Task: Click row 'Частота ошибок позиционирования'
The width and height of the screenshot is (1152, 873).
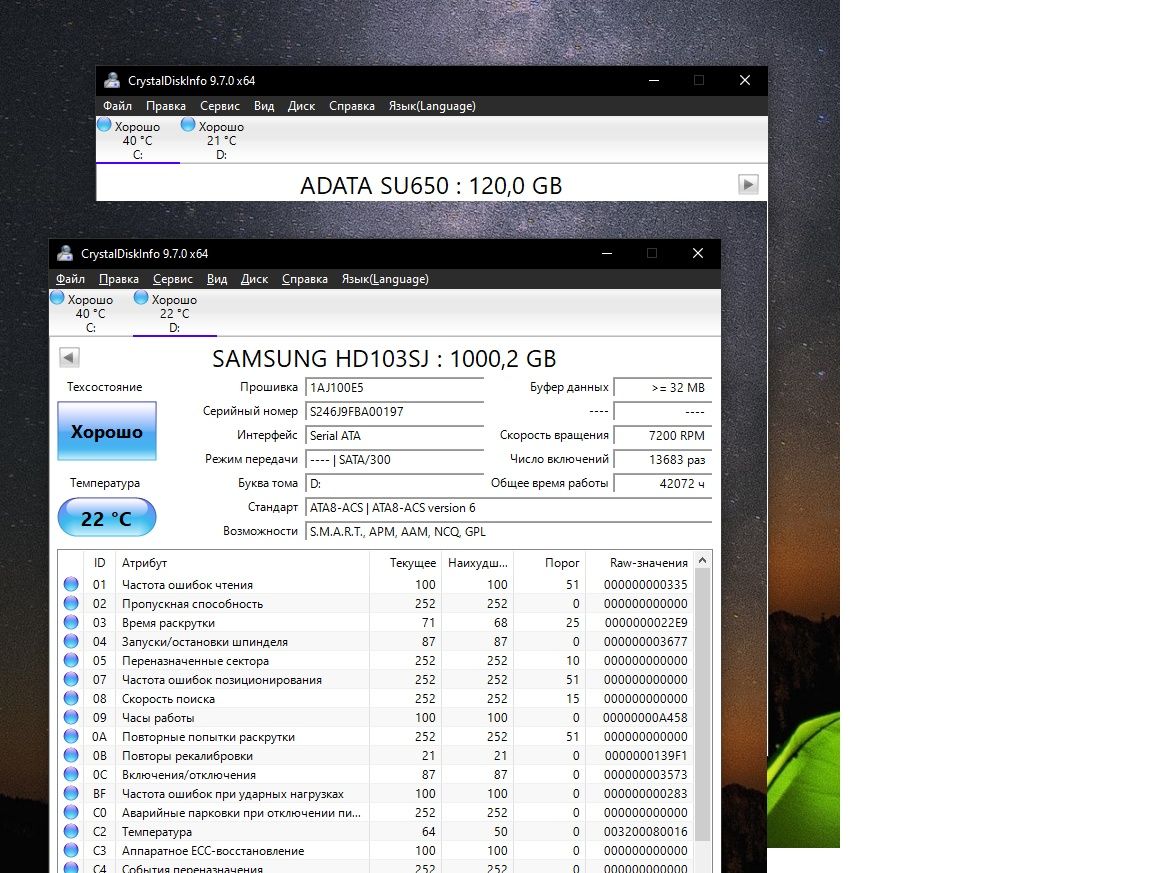Action: click(x=375, y=680)
